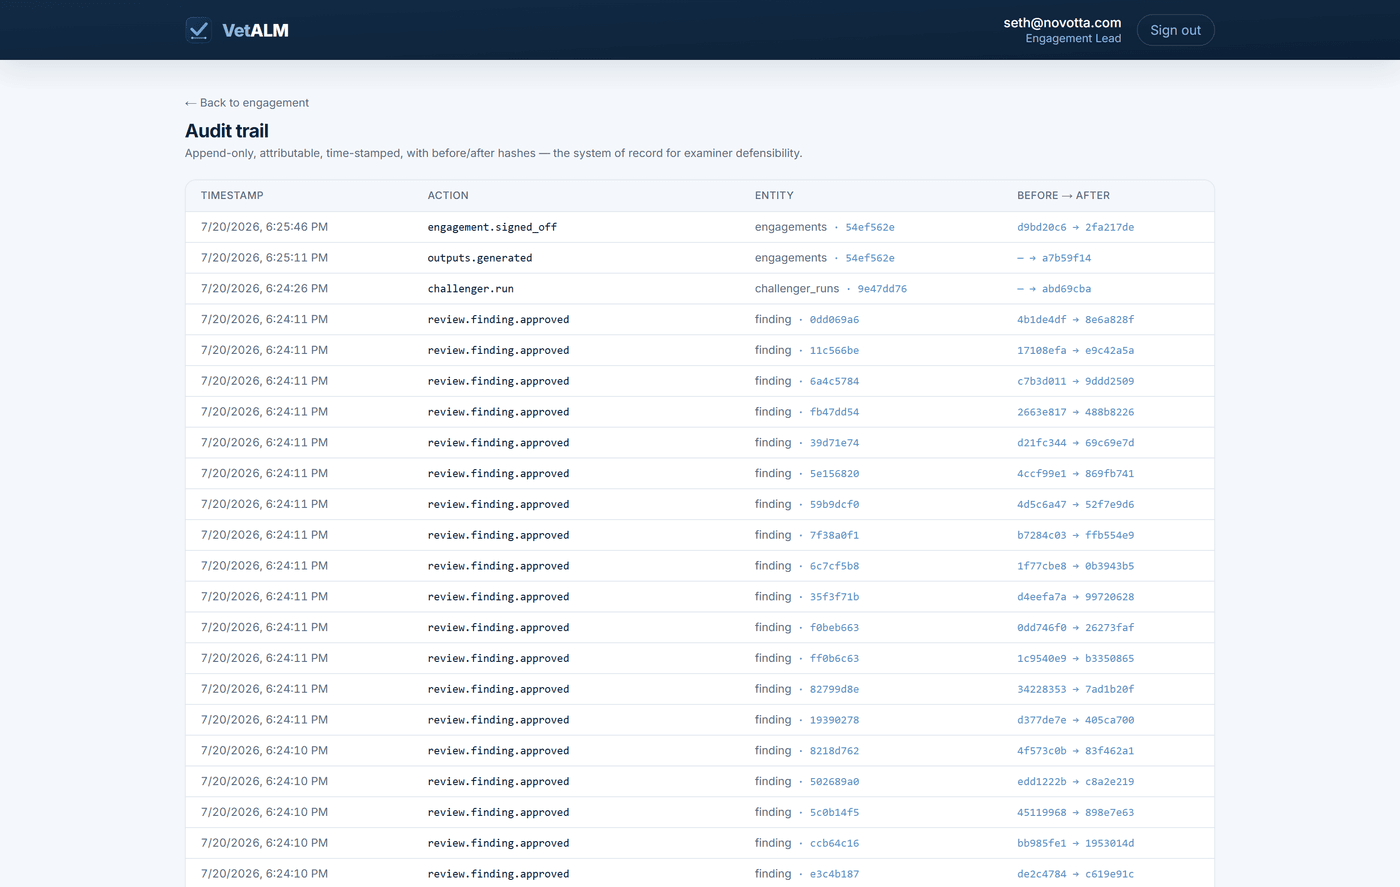The width and height of the screenshot is (1400, 887).
Task: Click finding id fb47dd54
Action: pyautogui.click(x=834, y=412)
